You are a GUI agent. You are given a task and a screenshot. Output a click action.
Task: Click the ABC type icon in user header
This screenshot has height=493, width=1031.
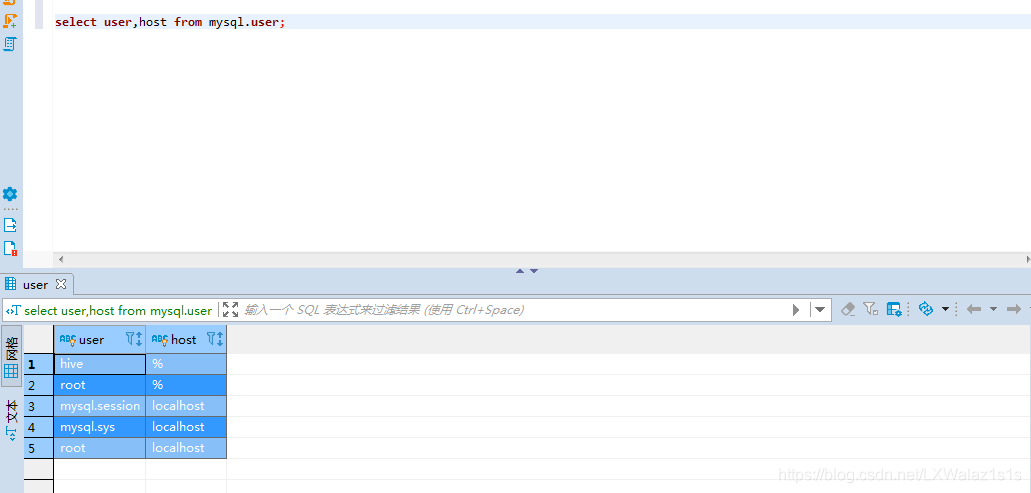[x=68, y=339]
